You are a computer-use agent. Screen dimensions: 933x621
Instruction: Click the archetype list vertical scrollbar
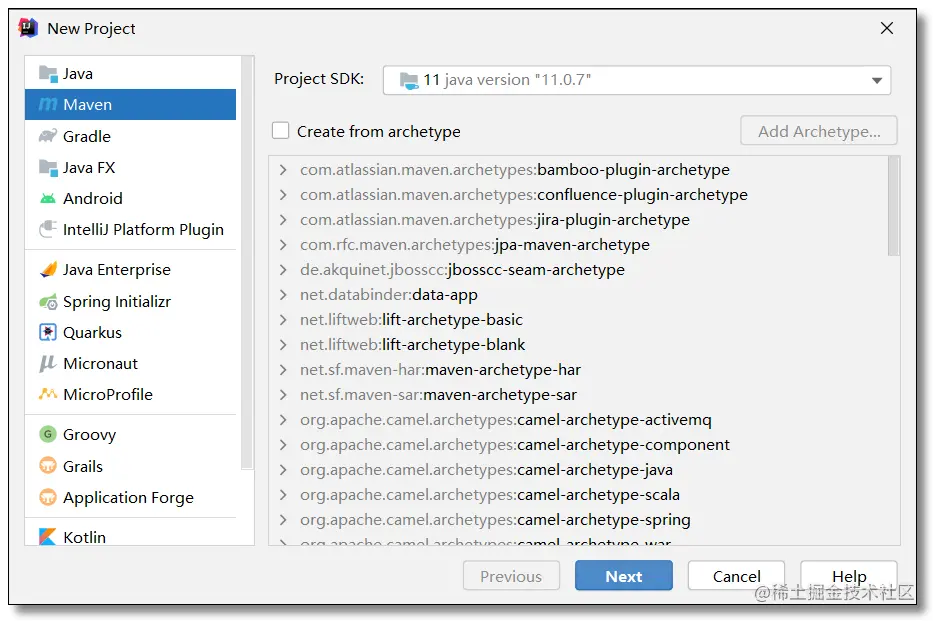tap(893, 208)
